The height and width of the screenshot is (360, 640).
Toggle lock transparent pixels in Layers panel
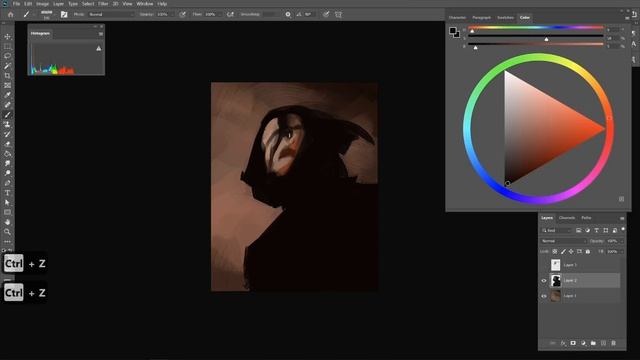[x=555, y=252]
